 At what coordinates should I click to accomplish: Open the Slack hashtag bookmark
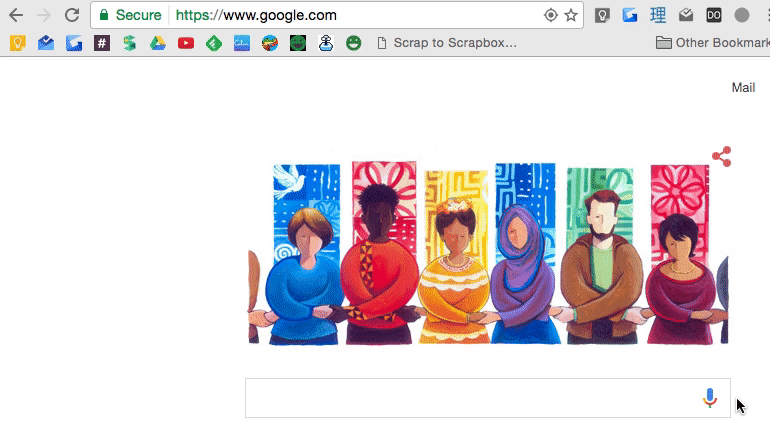coord(102,43)
